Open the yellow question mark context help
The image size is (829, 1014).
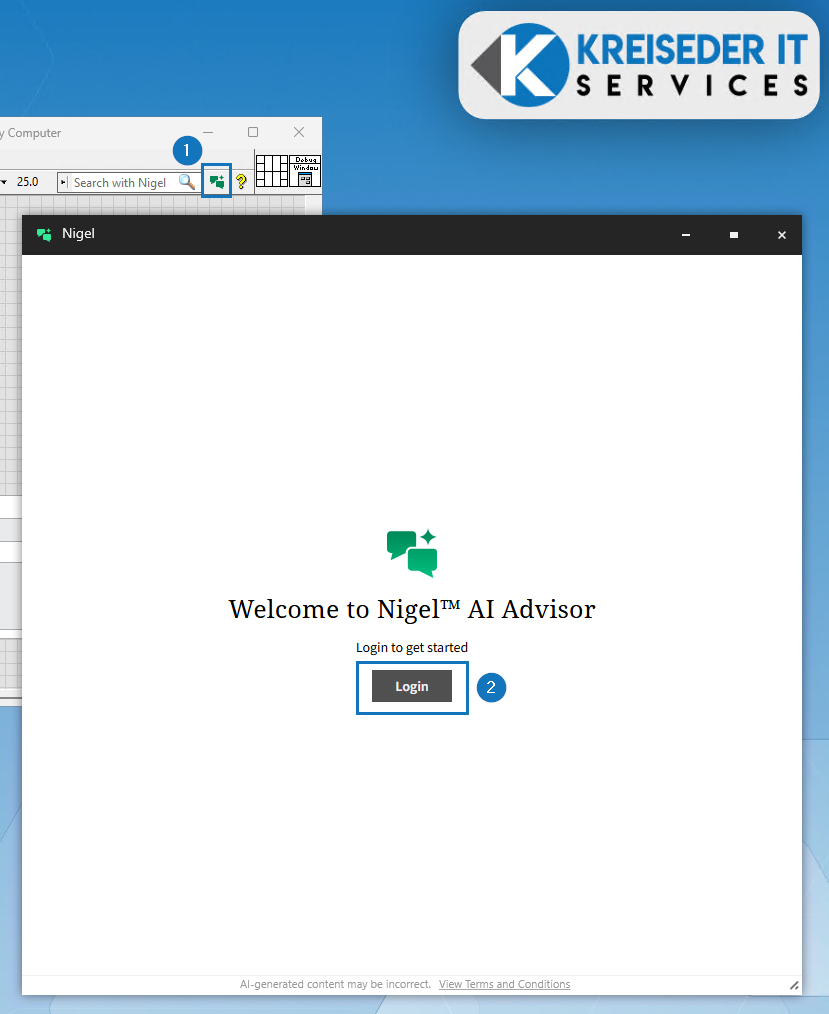[241, 182]
